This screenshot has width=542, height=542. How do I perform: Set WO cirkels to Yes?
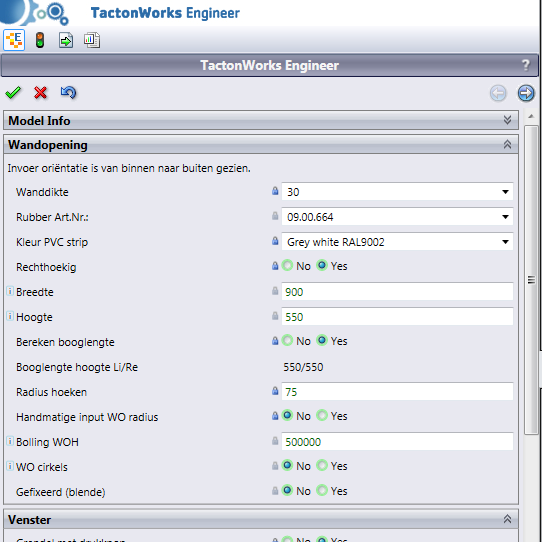(322, 465)
